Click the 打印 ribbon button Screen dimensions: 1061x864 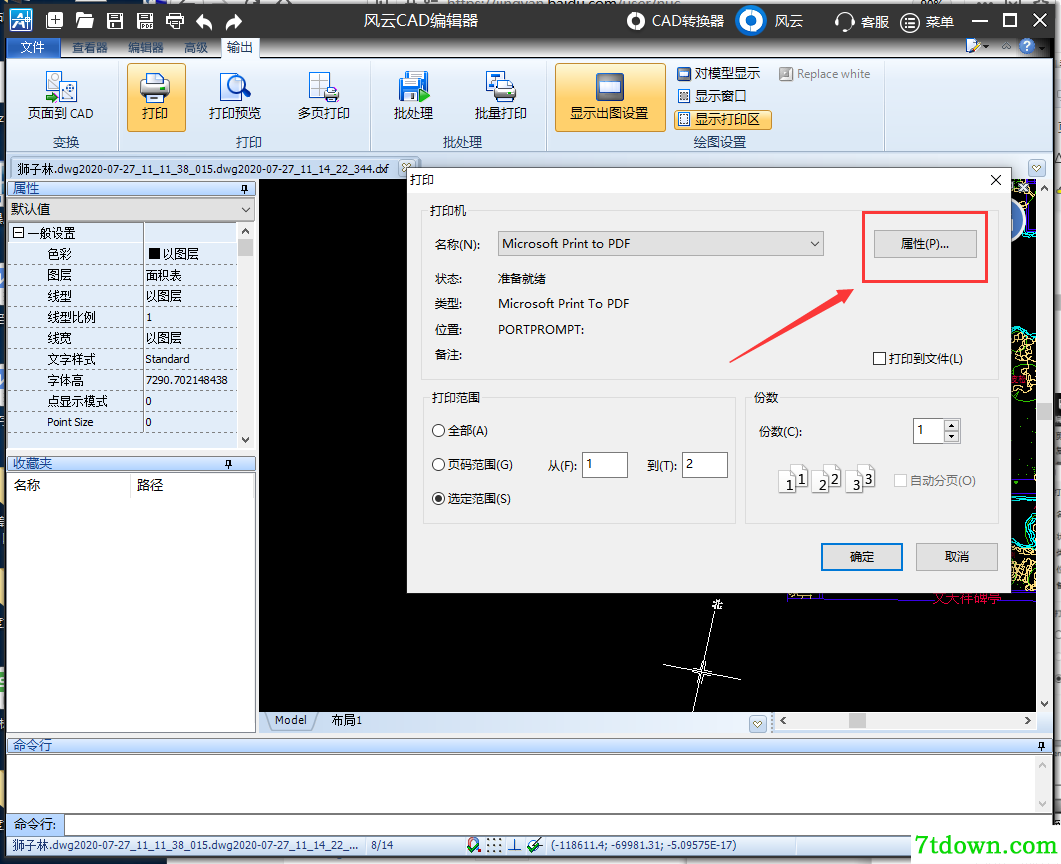[156, 97]
